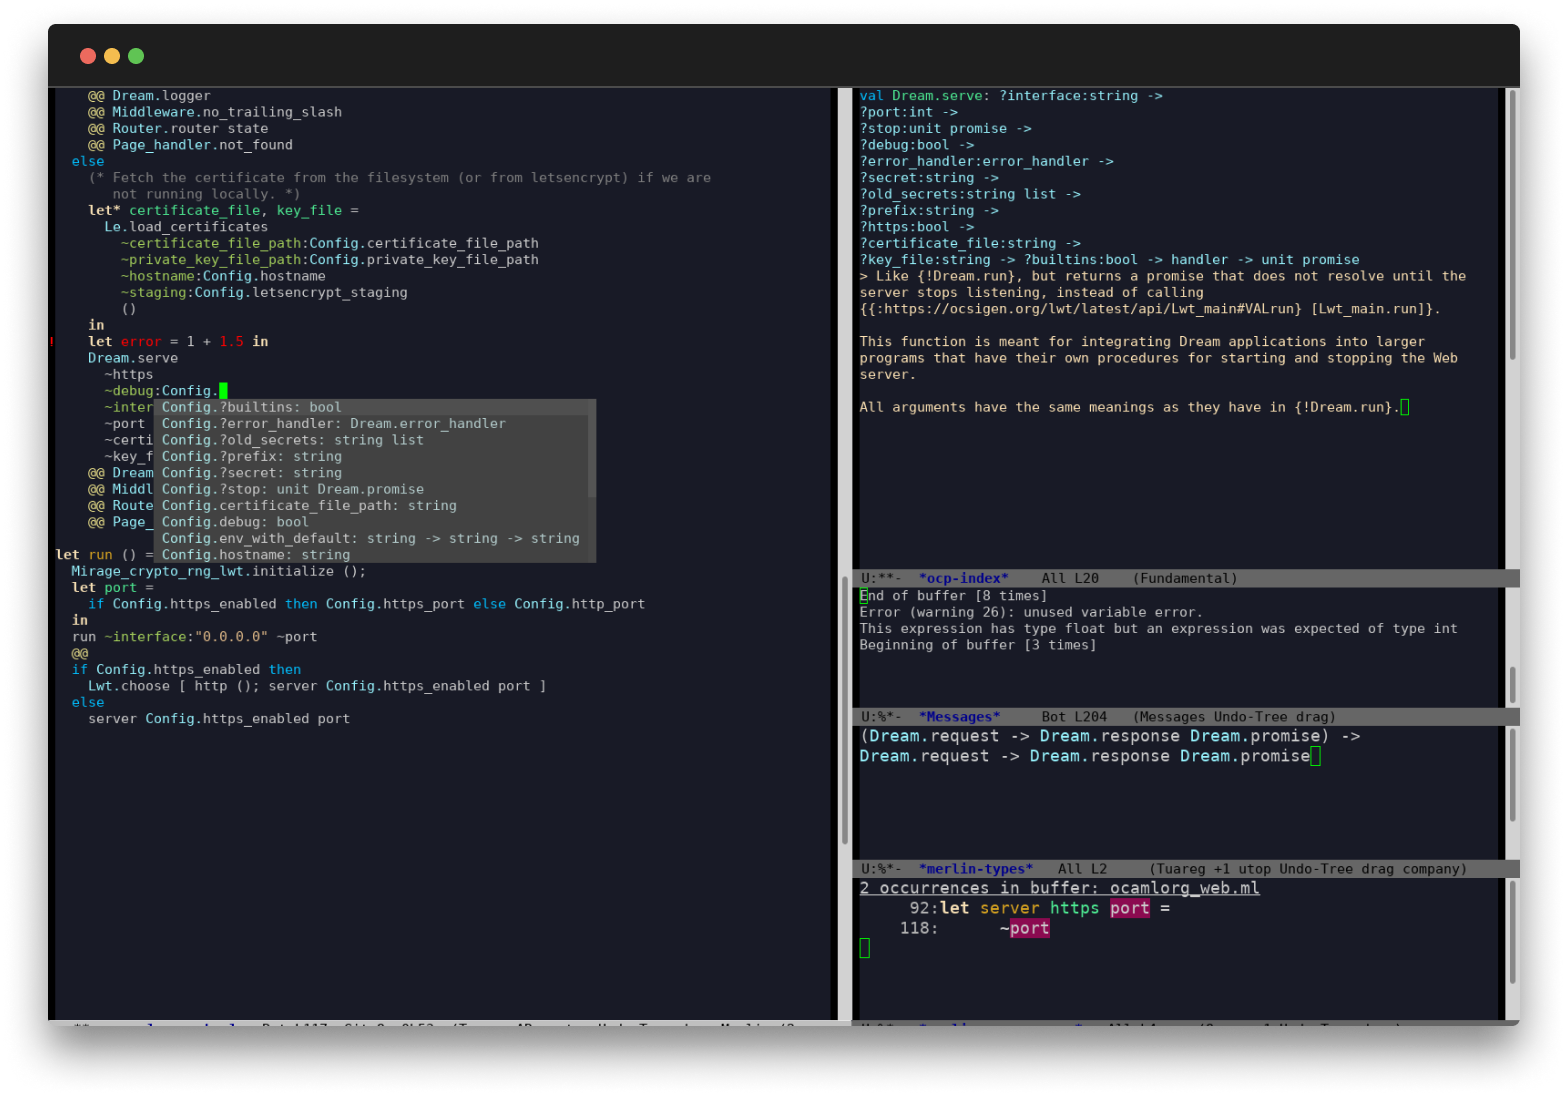Screen dimensions: 1568x1098
Task: Click "~hostname:Config.hostname" argument line
Action: (x=223, y=276)
